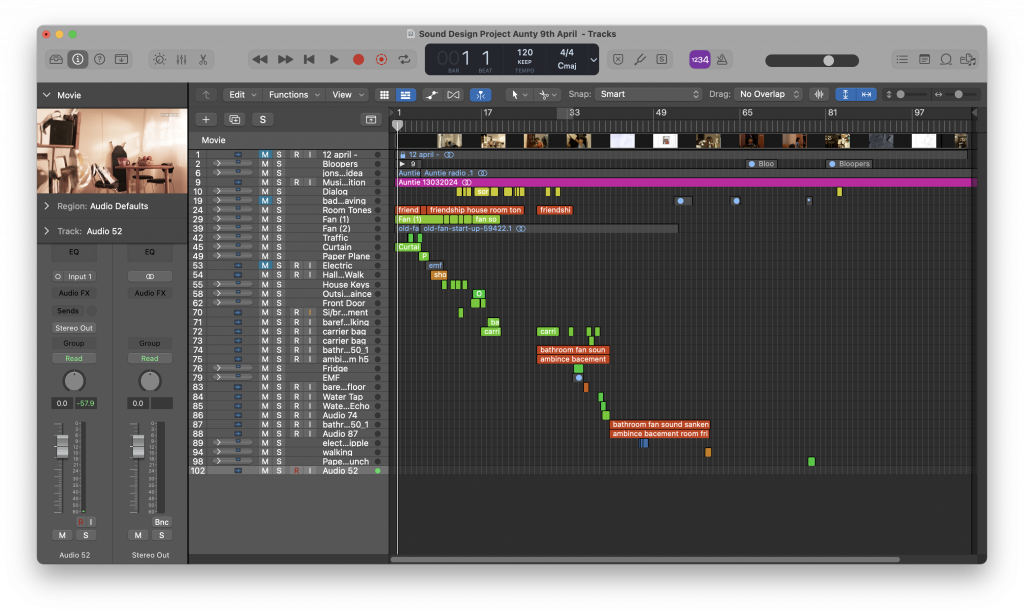Click the red Record button
This screenshot has height=613, width=1024.
[x=358, y=59]
